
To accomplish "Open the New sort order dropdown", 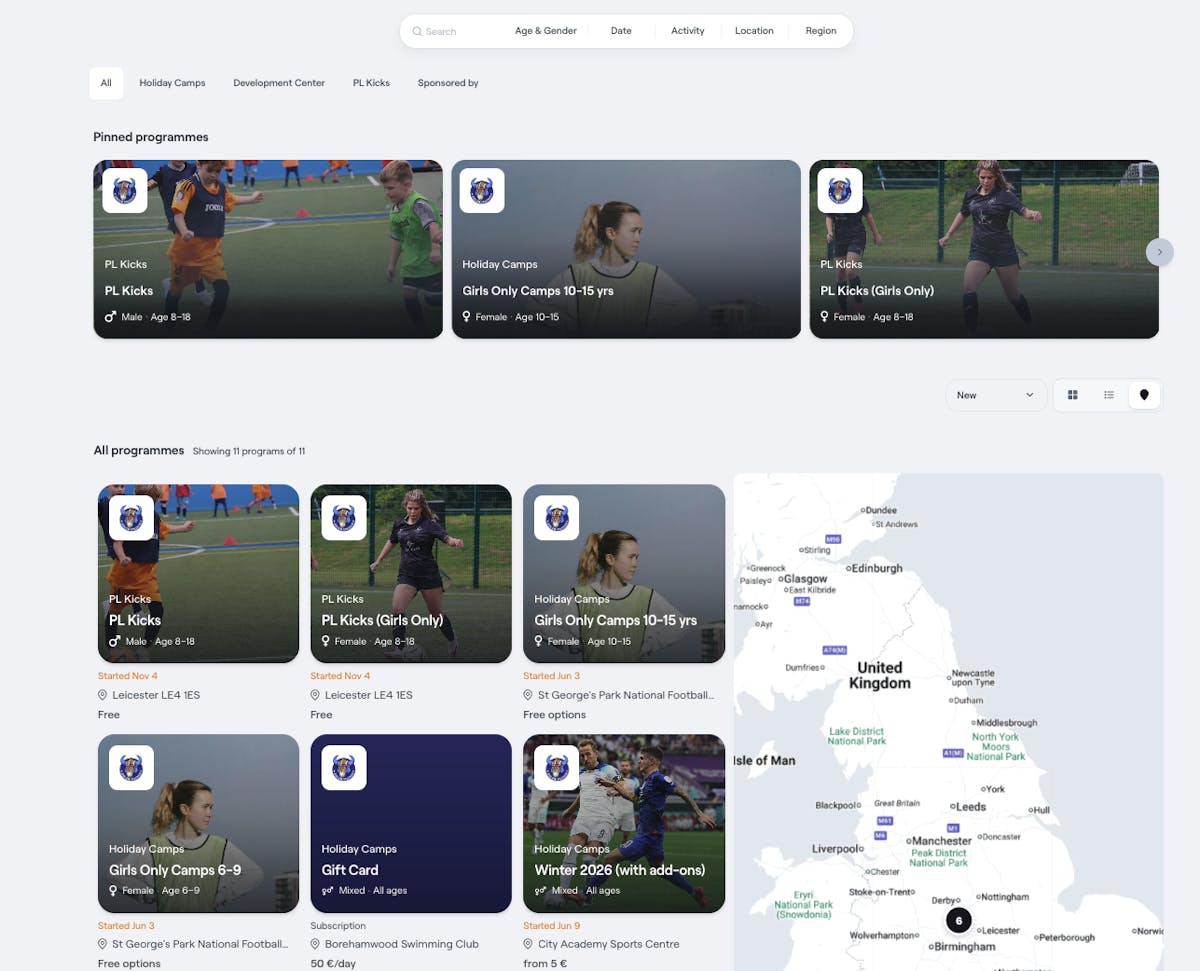I will (995, 395).
